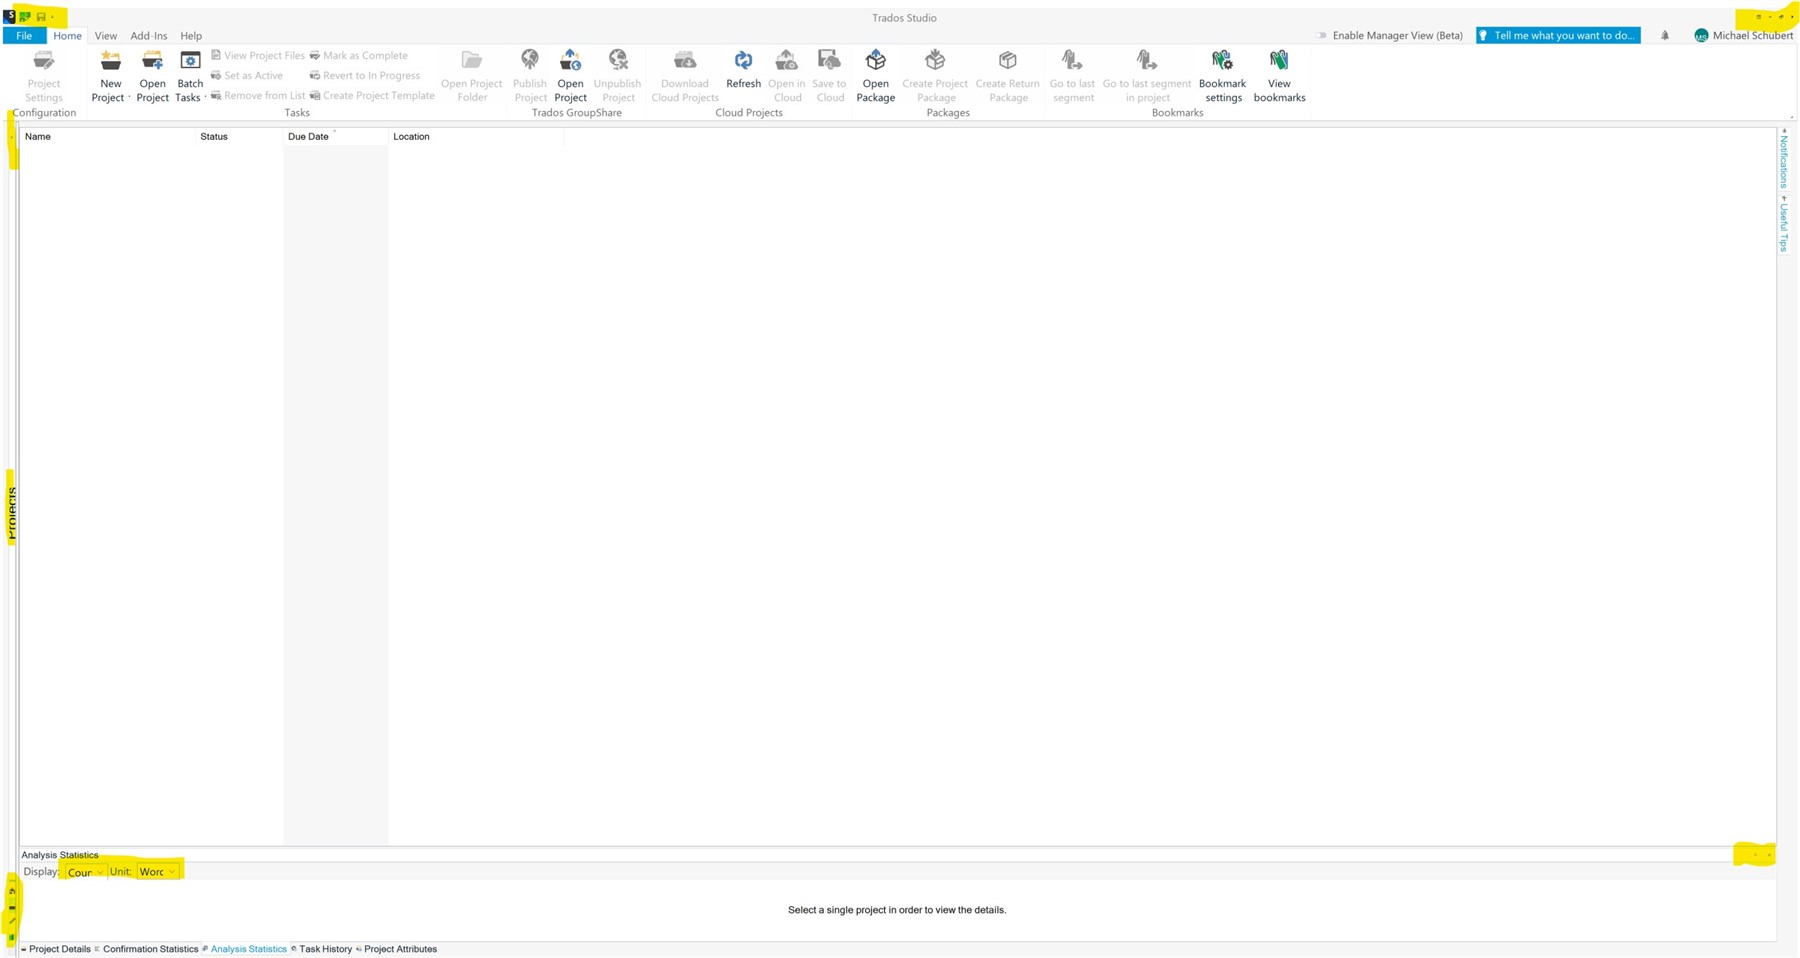Open the Projects navigation pane tab
Viewport: 1800px width, 958px height.
(x=12, y=513)
